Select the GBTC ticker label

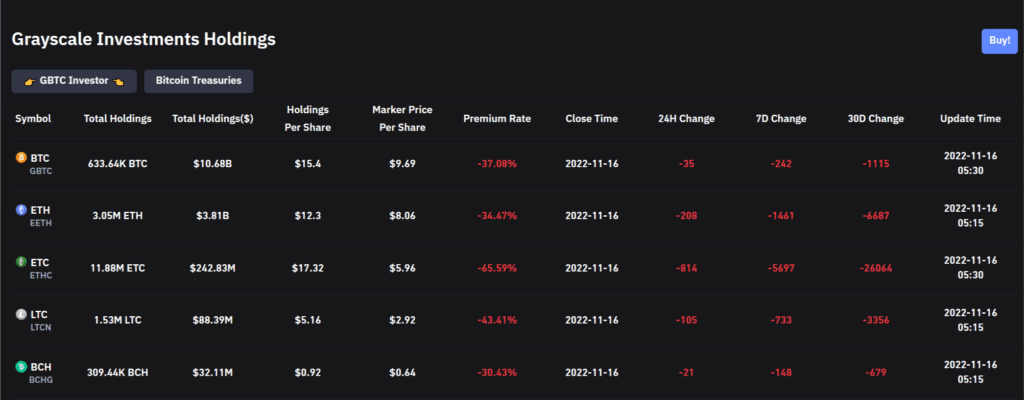[x=40, y=171]
